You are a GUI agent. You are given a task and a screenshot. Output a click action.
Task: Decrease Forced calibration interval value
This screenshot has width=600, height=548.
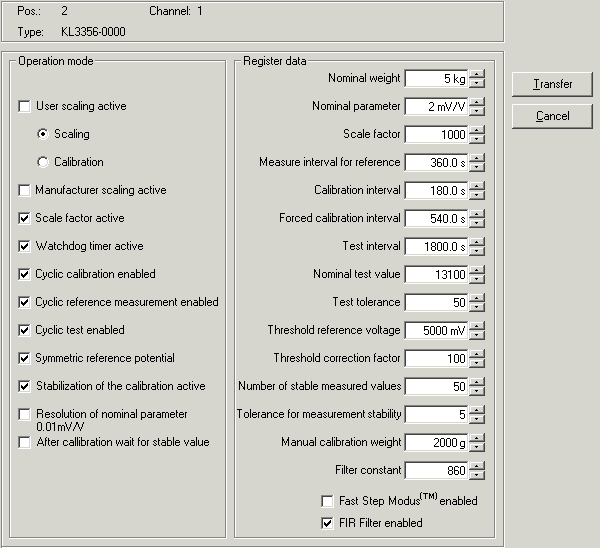click(x=477, y=223)
